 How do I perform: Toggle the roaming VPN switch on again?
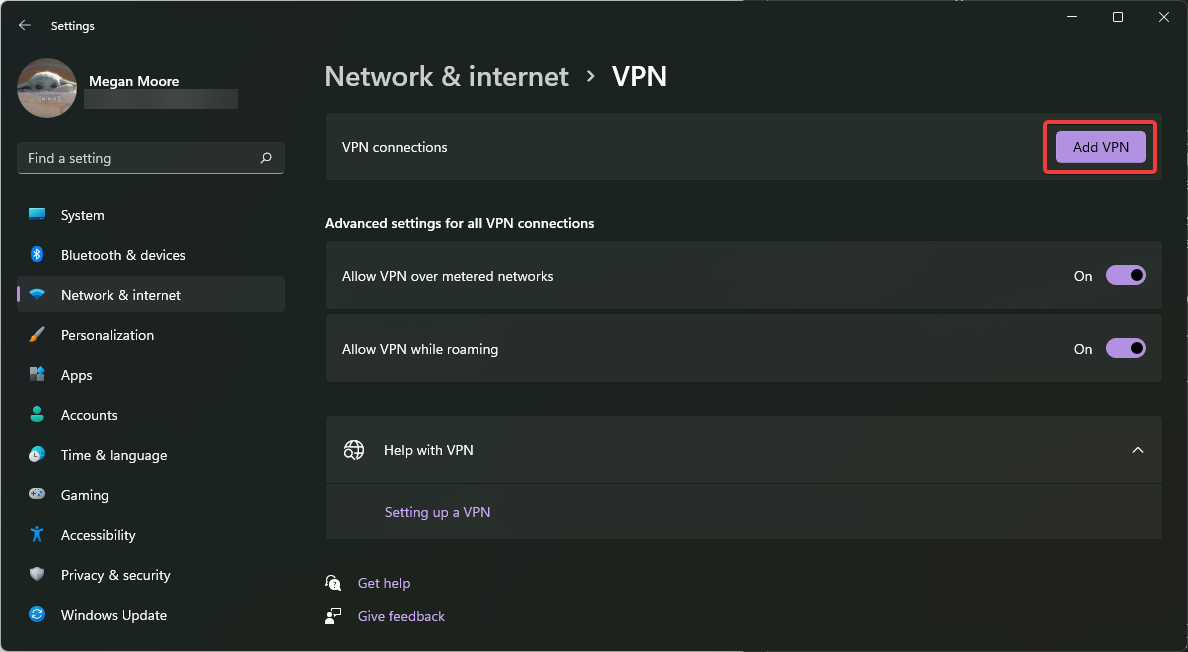1126,348
